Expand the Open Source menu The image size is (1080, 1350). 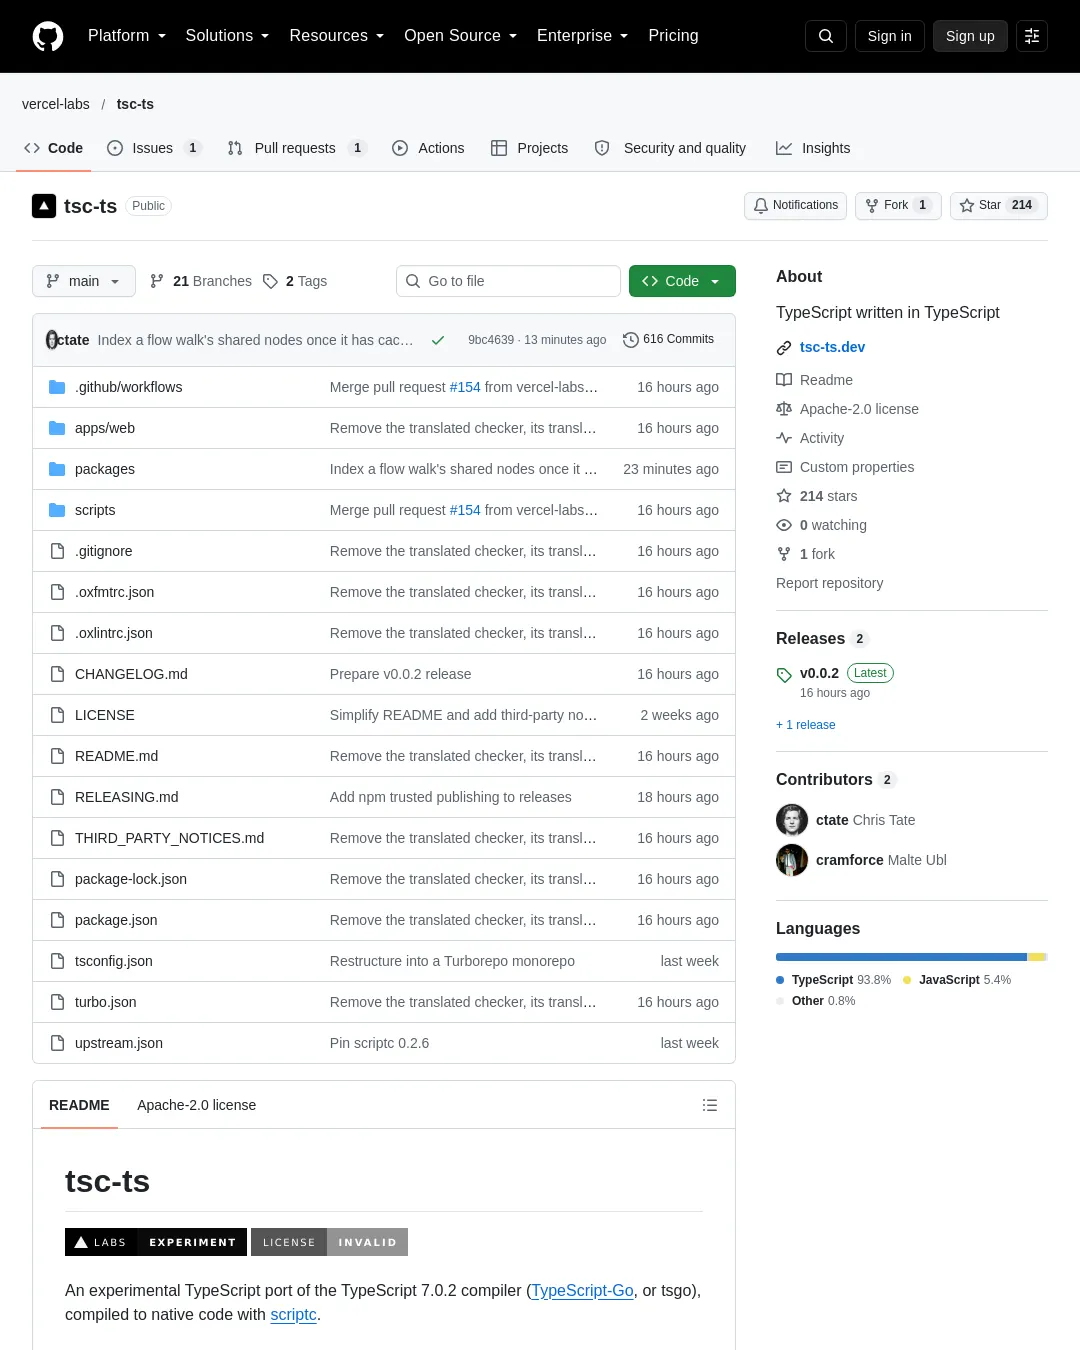click(460, 36)
